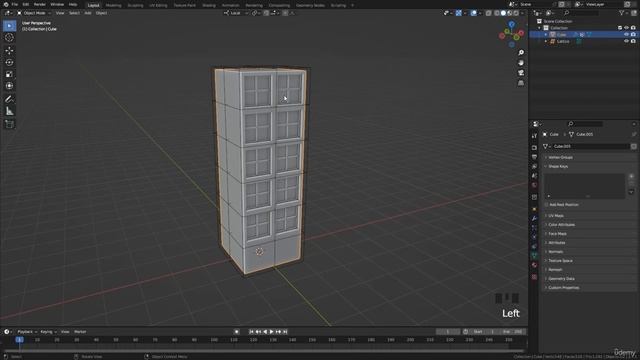Toggle Collection visibility eye in outliner
The width and height of the screenshot is (640, 360).
tap(626, 28)
